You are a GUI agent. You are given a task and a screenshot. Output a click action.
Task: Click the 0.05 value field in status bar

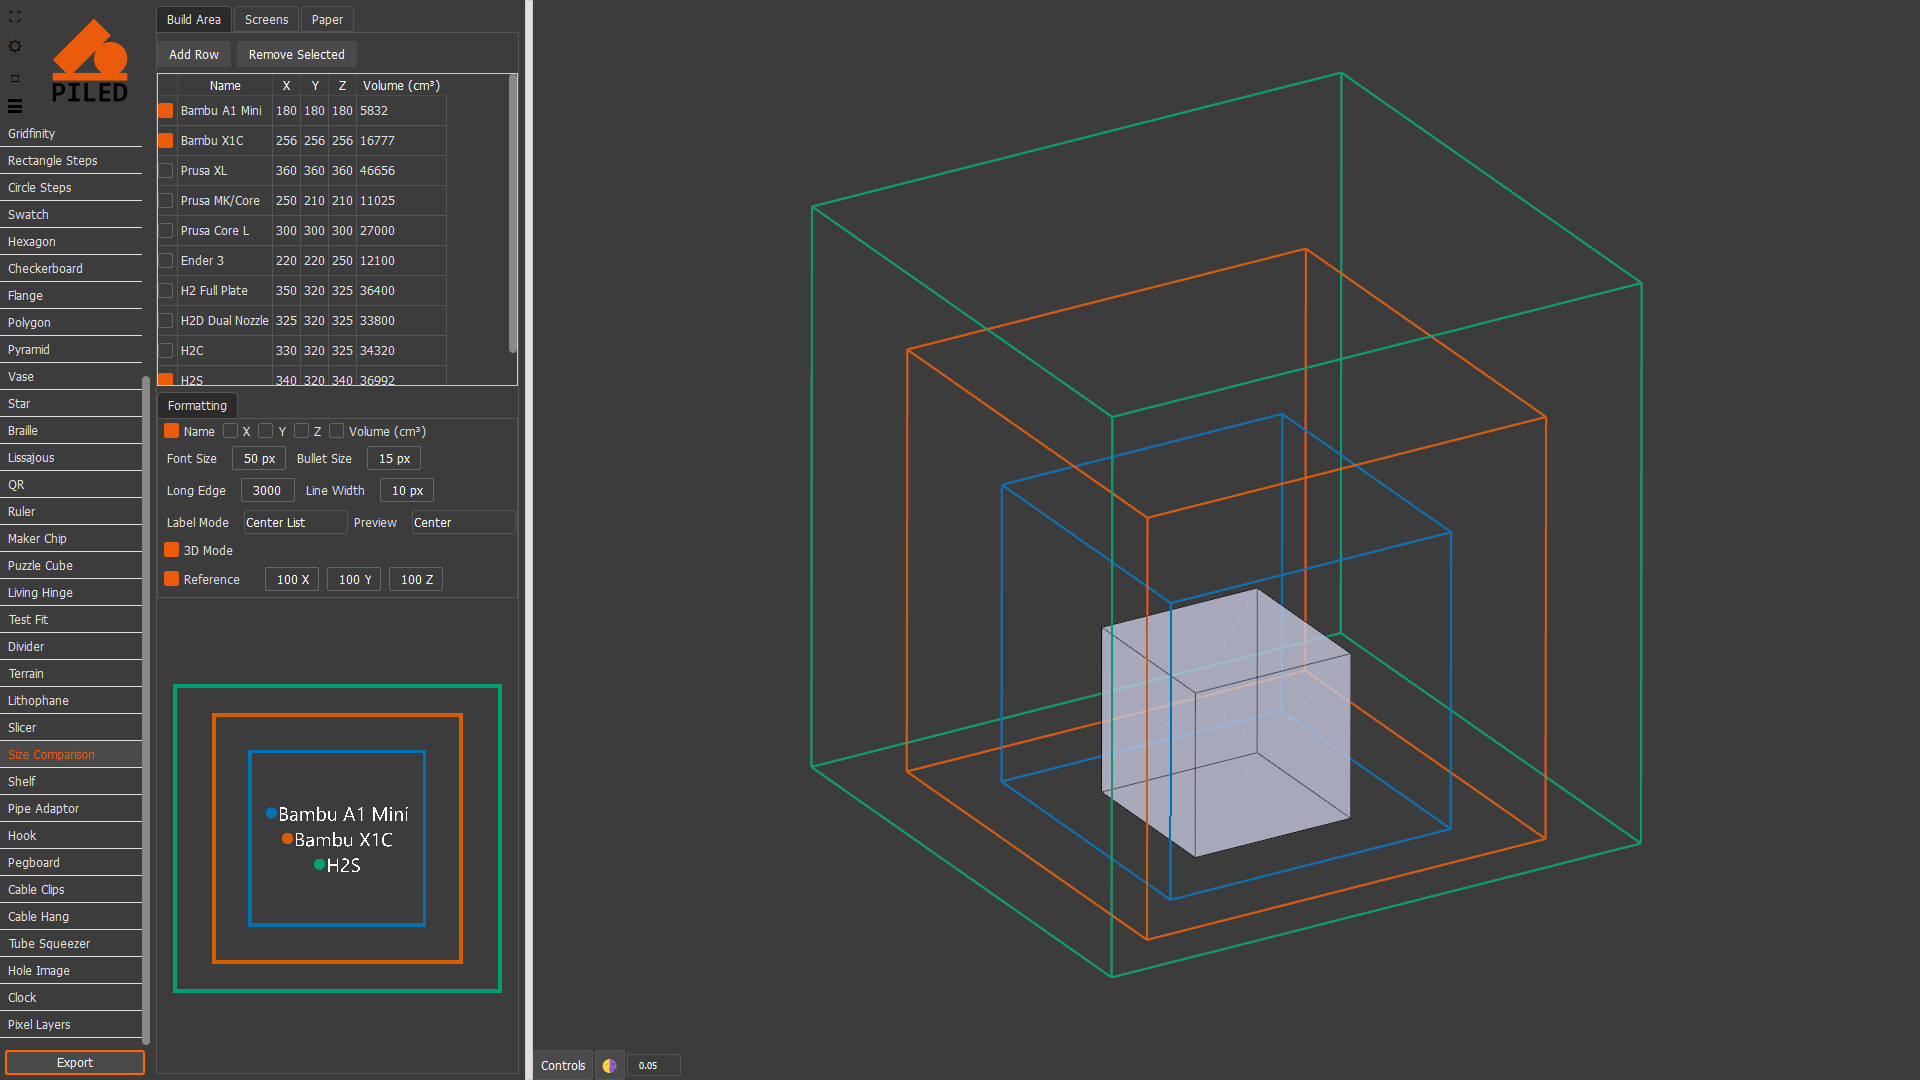[x=653, y=1065]
